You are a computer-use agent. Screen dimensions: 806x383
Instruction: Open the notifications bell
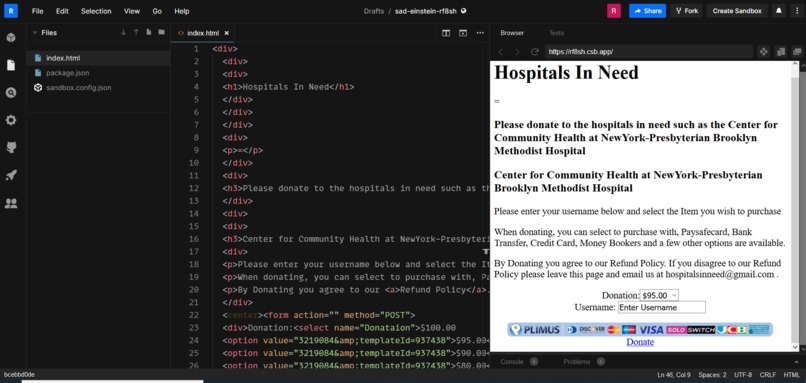click(779, 11)
